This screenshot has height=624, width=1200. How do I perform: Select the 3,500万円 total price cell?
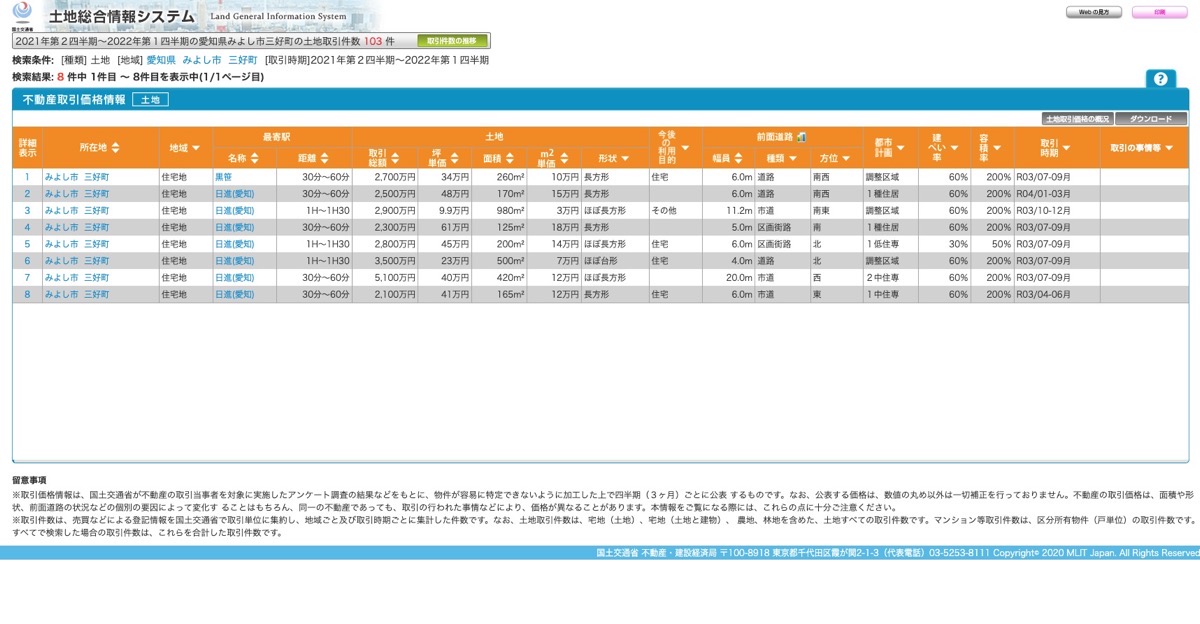click(x=385, y=261)
